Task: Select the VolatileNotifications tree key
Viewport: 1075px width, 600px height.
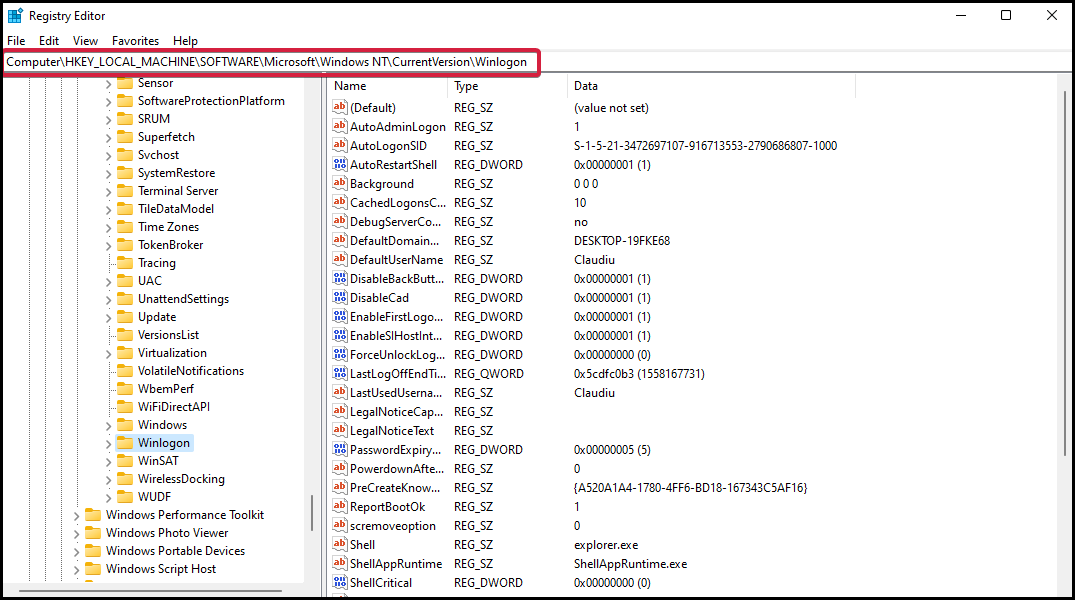Action: click(x=191, y=371)
